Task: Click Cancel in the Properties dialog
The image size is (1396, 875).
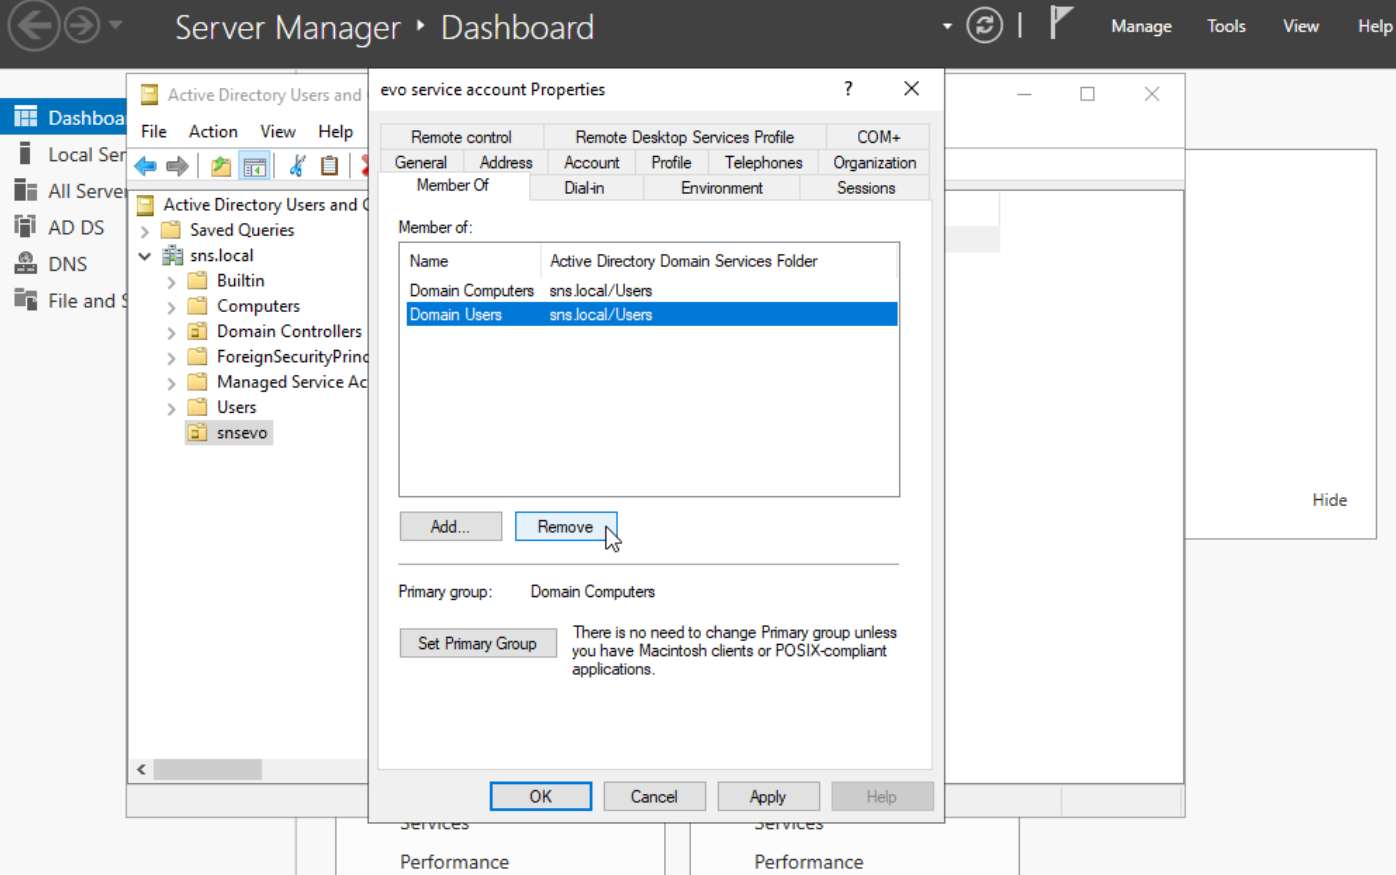Action: (x=654, y=796)
